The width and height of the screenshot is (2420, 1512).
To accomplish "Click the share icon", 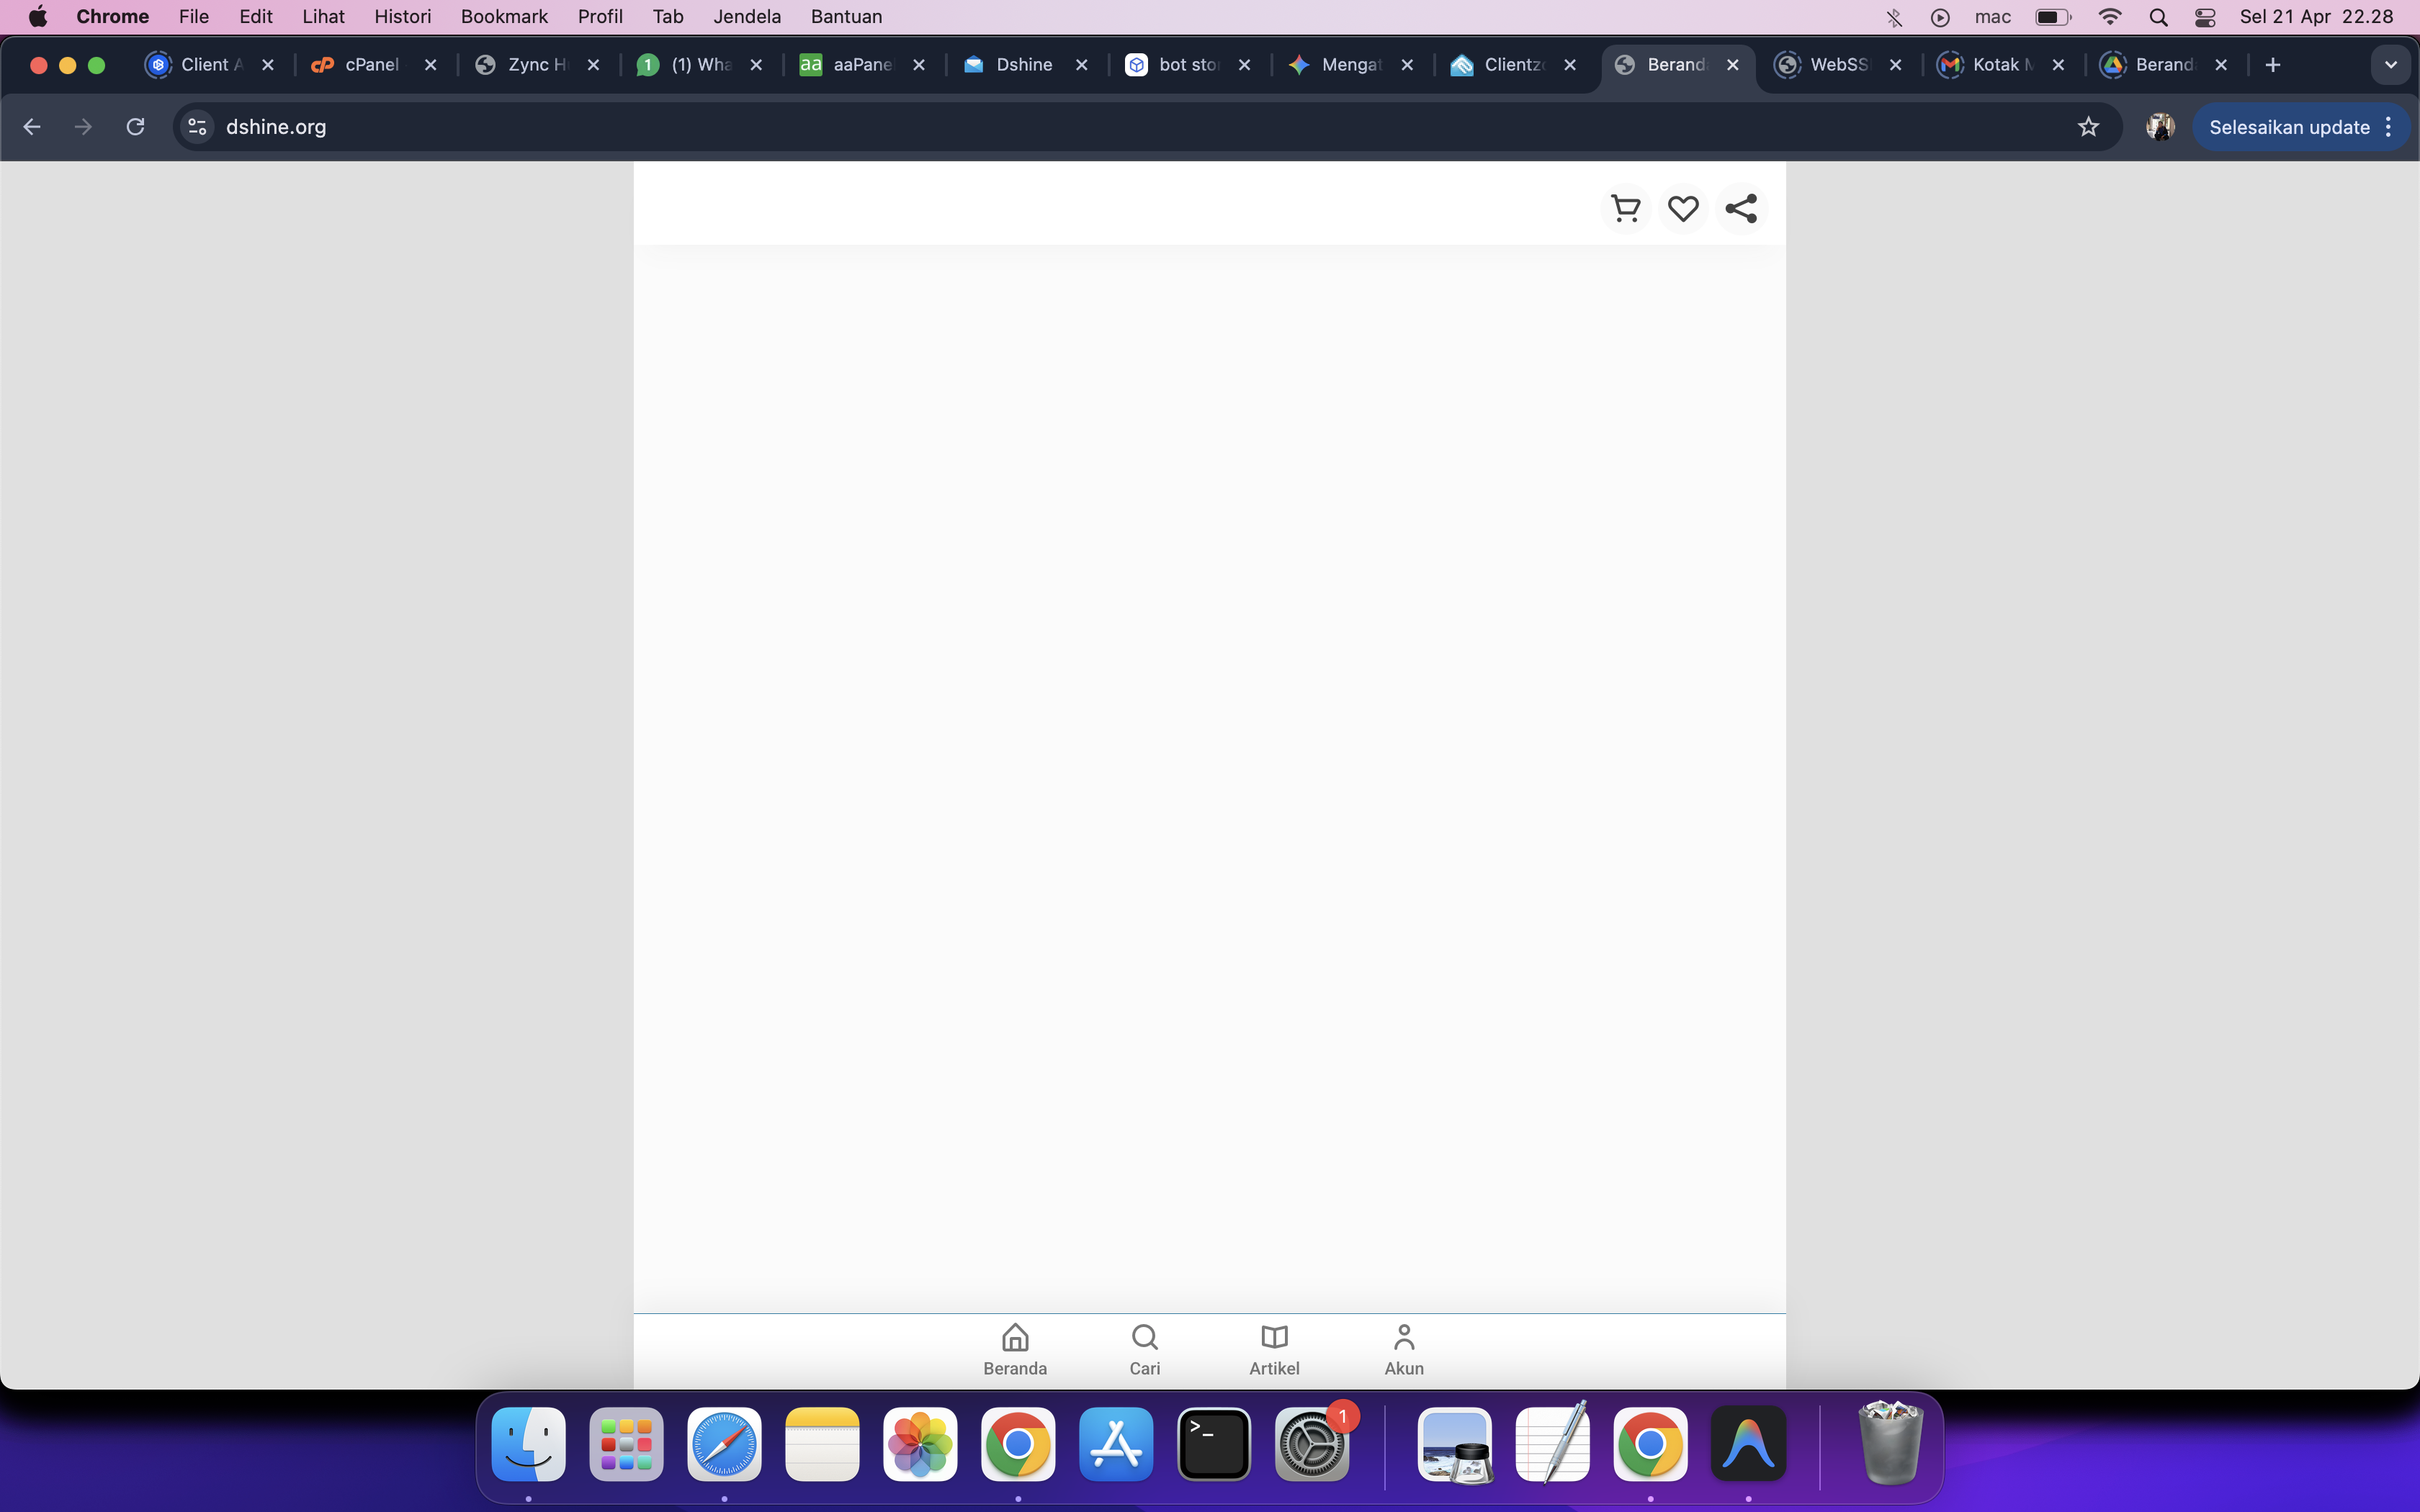I will point(1741,208).
